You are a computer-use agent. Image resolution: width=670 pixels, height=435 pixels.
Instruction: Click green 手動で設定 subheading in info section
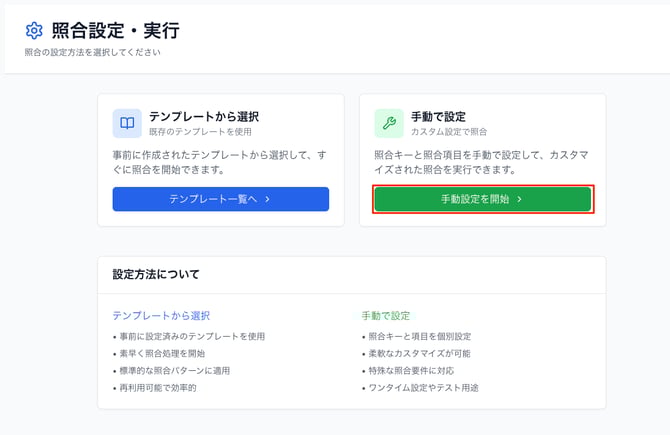[386, 315]
